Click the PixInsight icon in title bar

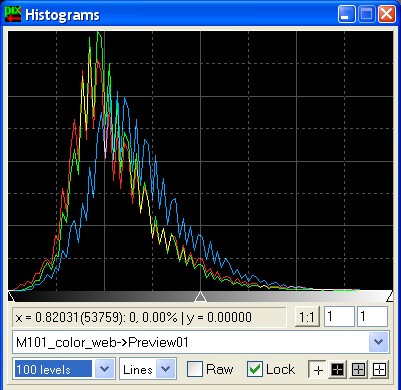(x=13, y=15)
